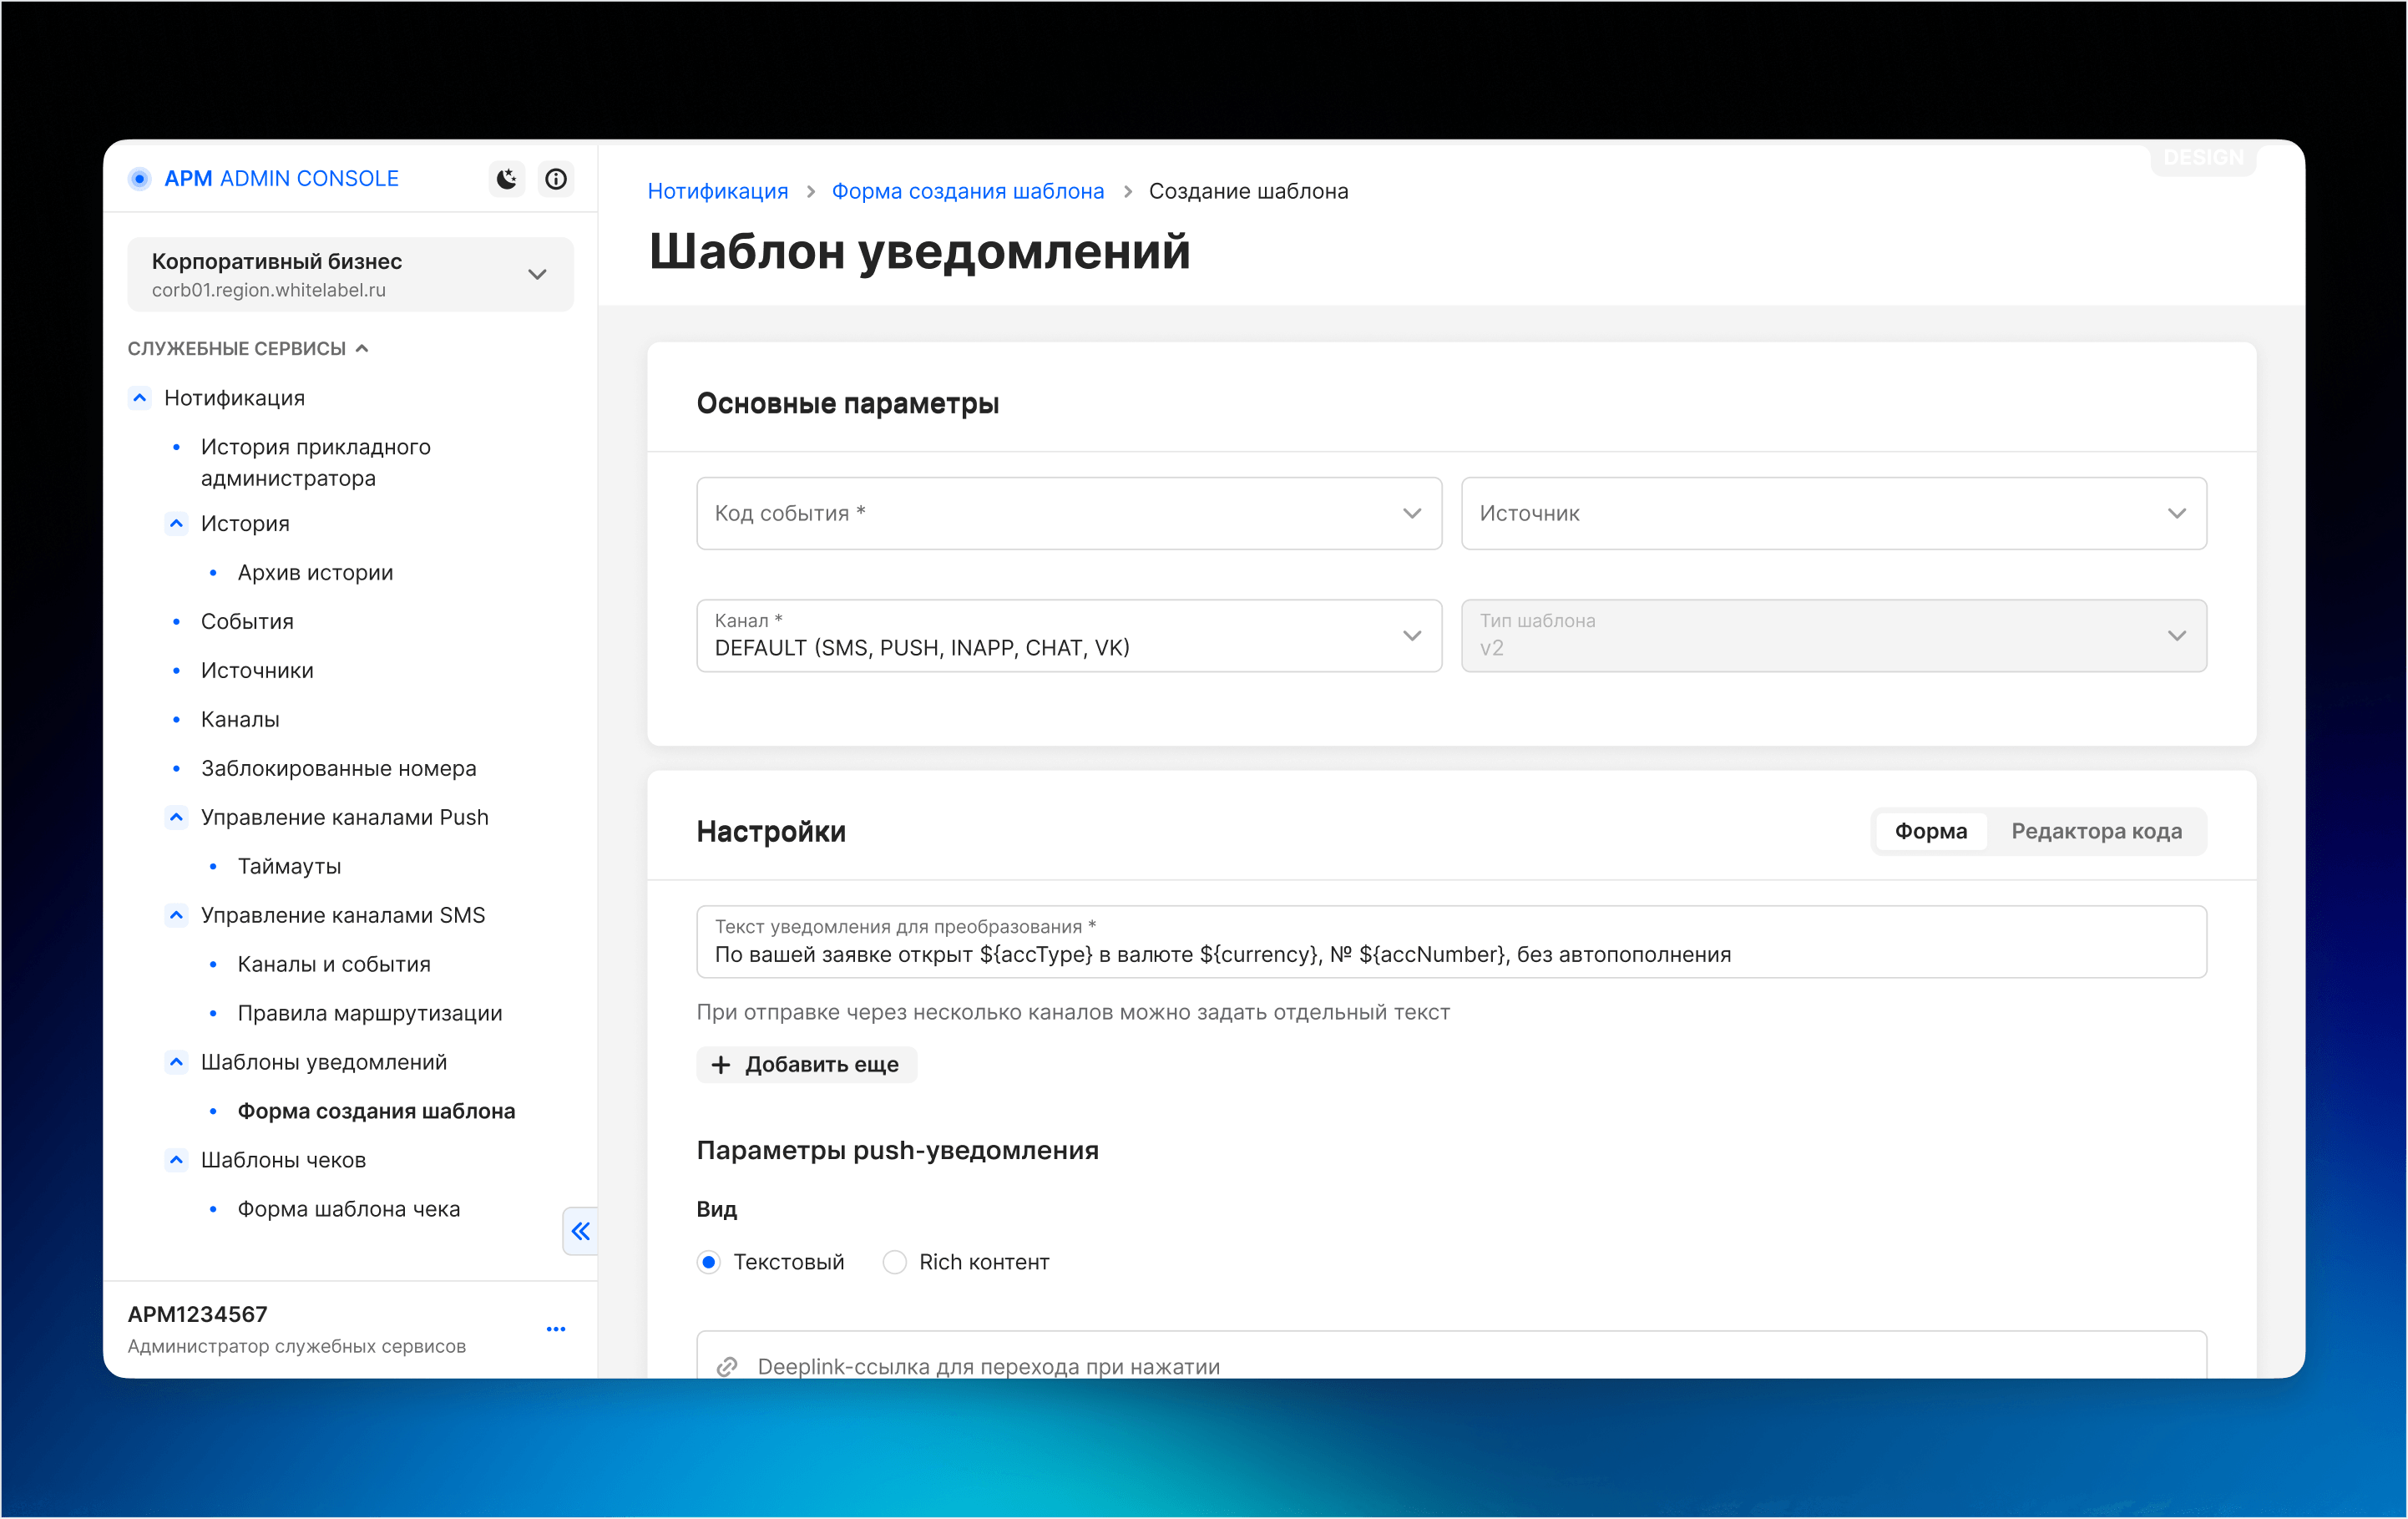Click Шаблоны уведомлений label
Screen dimensions: 2408x1519
(324, 1062)
